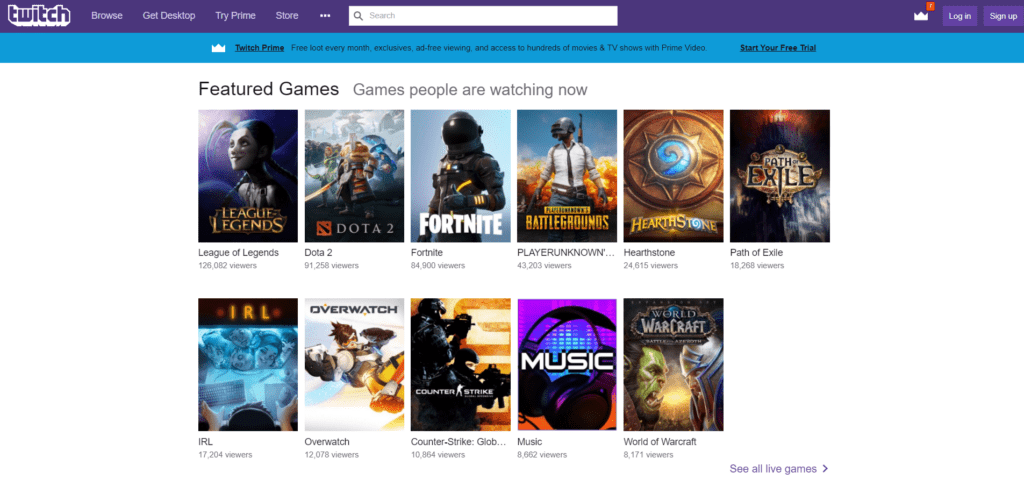Viewport: 1024px width, 487px height.
Task: Open the Store navigation item
Action: [x=287, y=16]
